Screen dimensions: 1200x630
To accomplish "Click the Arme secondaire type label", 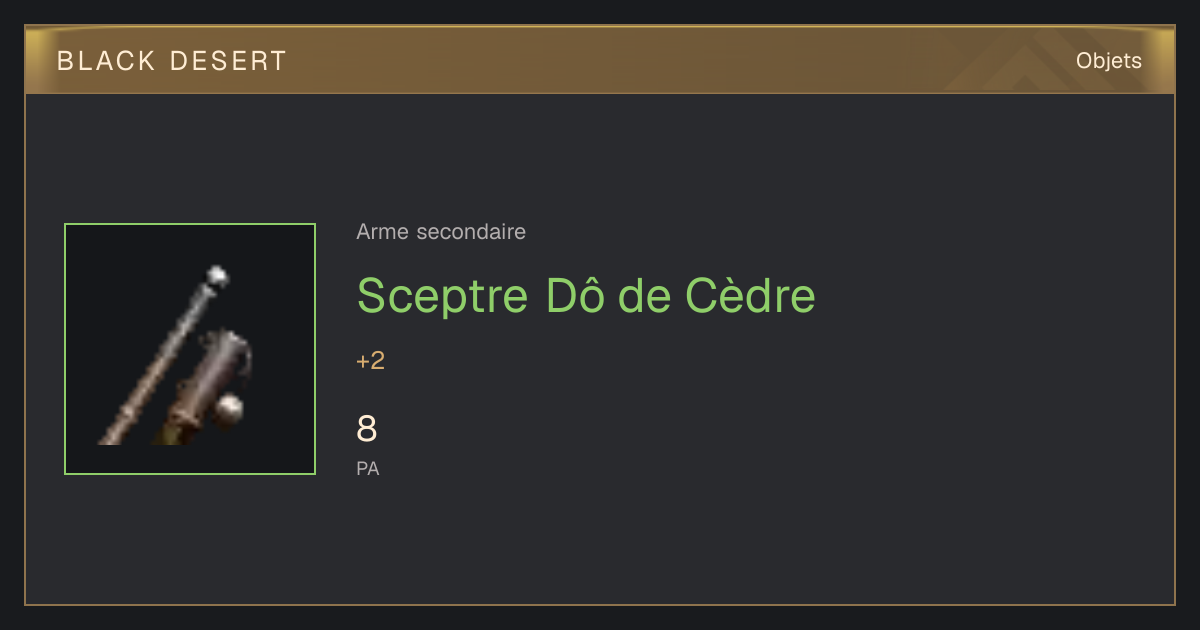I will coord(441,232).
